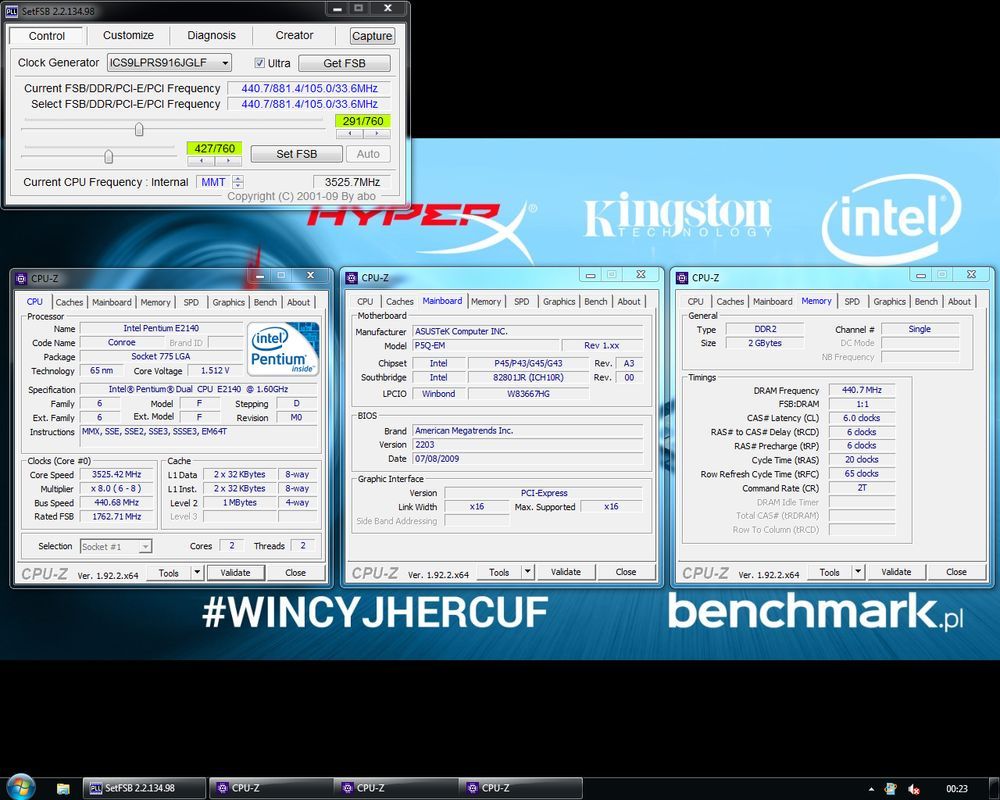This screenshot has height=800, width=1000.
Task: Open Windows Explorer from the taskbar
Action: click(x=62, y=789)
